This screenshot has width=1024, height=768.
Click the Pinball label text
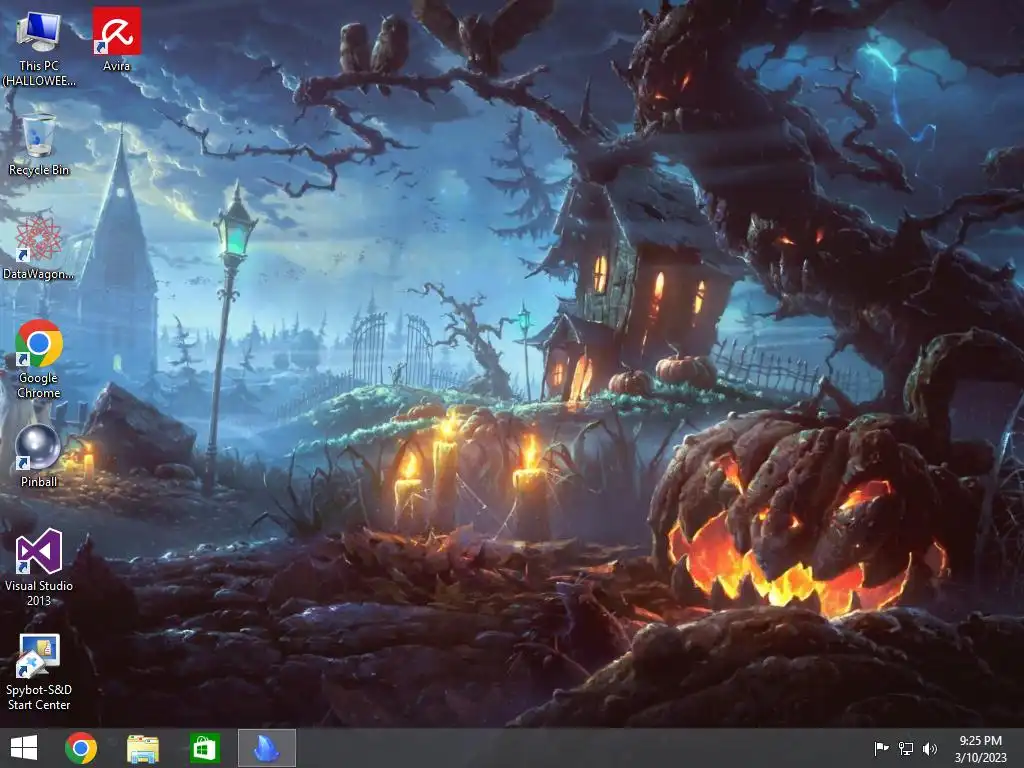(x=39, y=482)
